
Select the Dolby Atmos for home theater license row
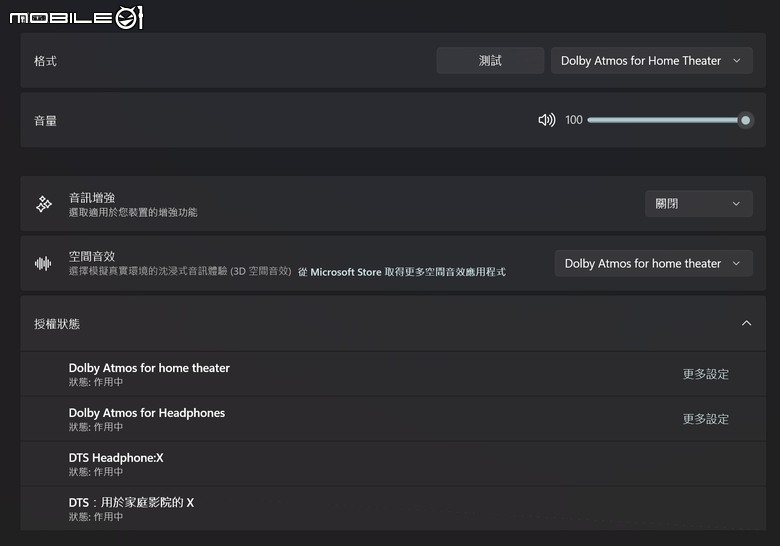click(x=393, y=374)
